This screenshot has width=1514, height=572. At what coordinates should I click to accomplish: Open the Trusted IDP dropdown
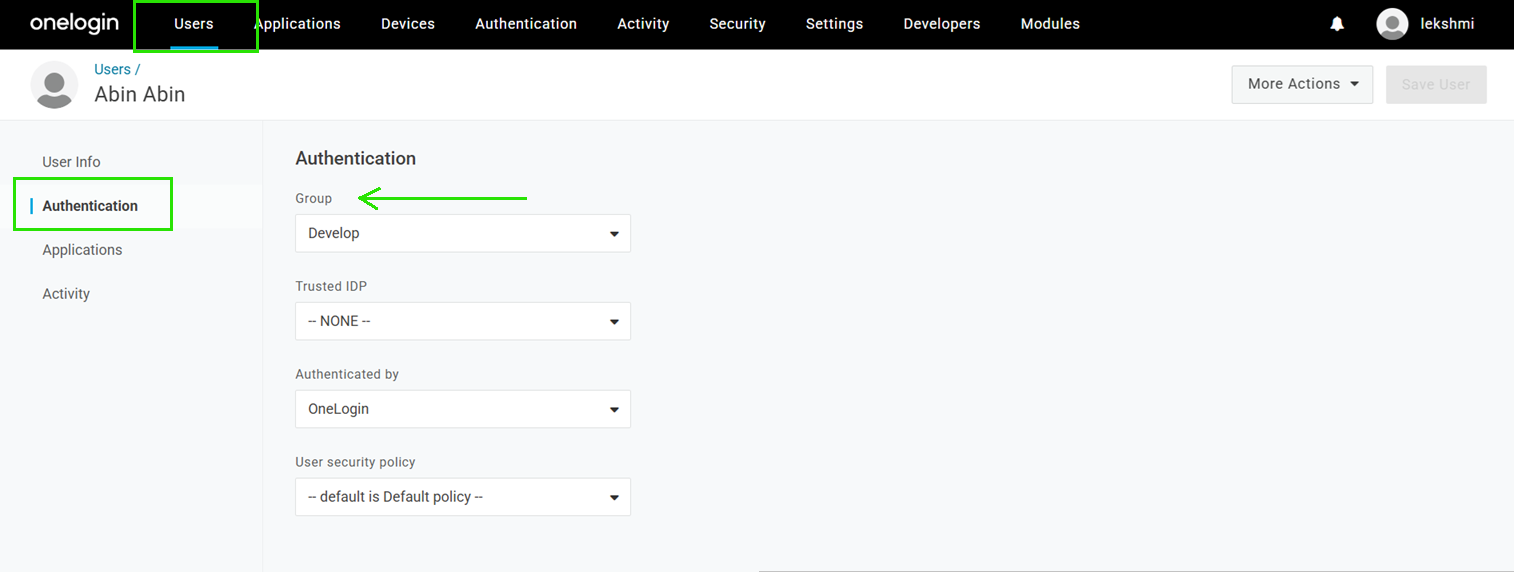[463, 321]
